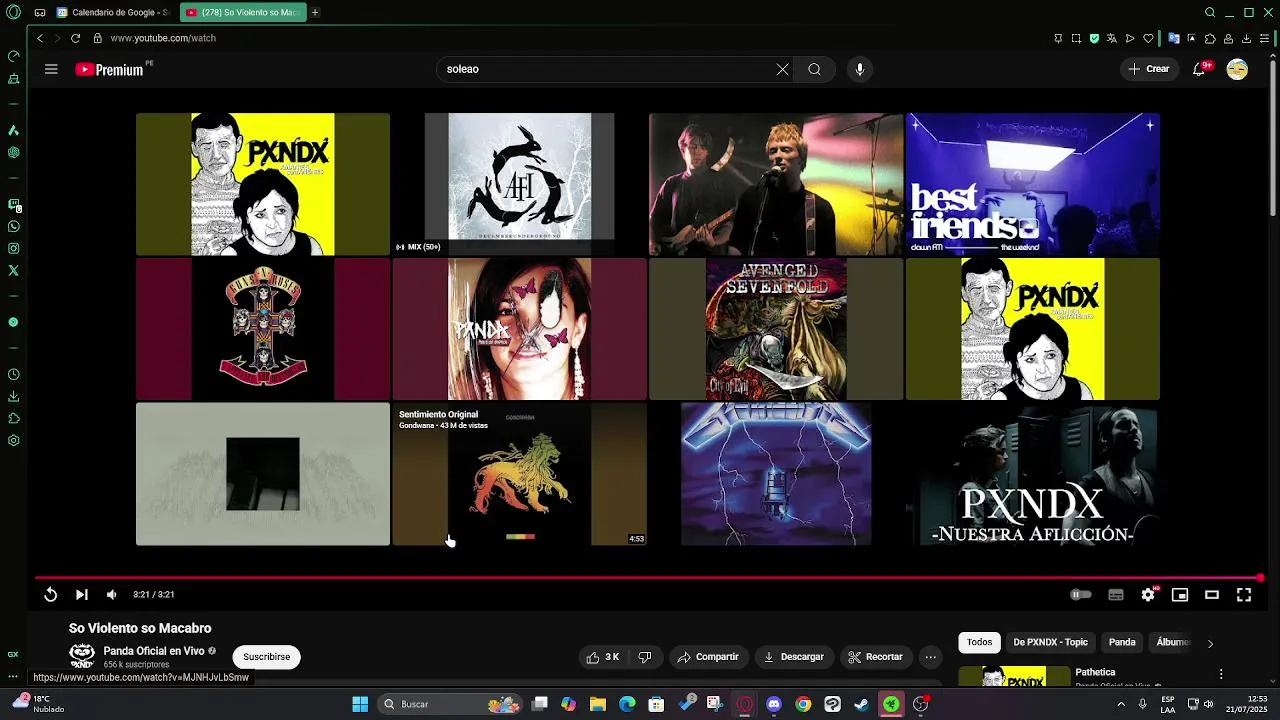1280x720 pixels.
Task: Open the Crear menu
Action: pyautogui.click(x=1148, y=69)
